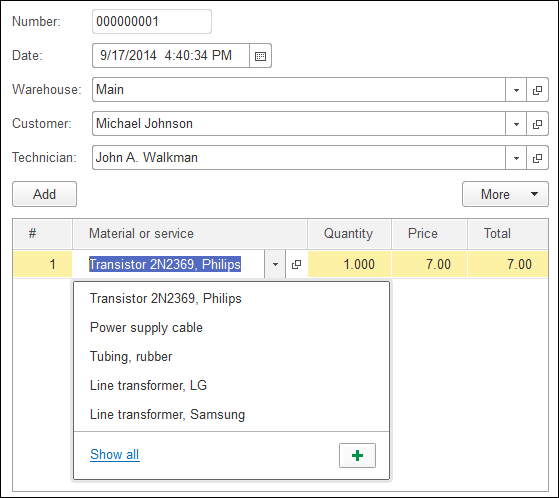Image resolution: width=559 pixels, height=498 pixels.
Task: Open the Customer record with its open icon
Action: click(x=537, y=124)
